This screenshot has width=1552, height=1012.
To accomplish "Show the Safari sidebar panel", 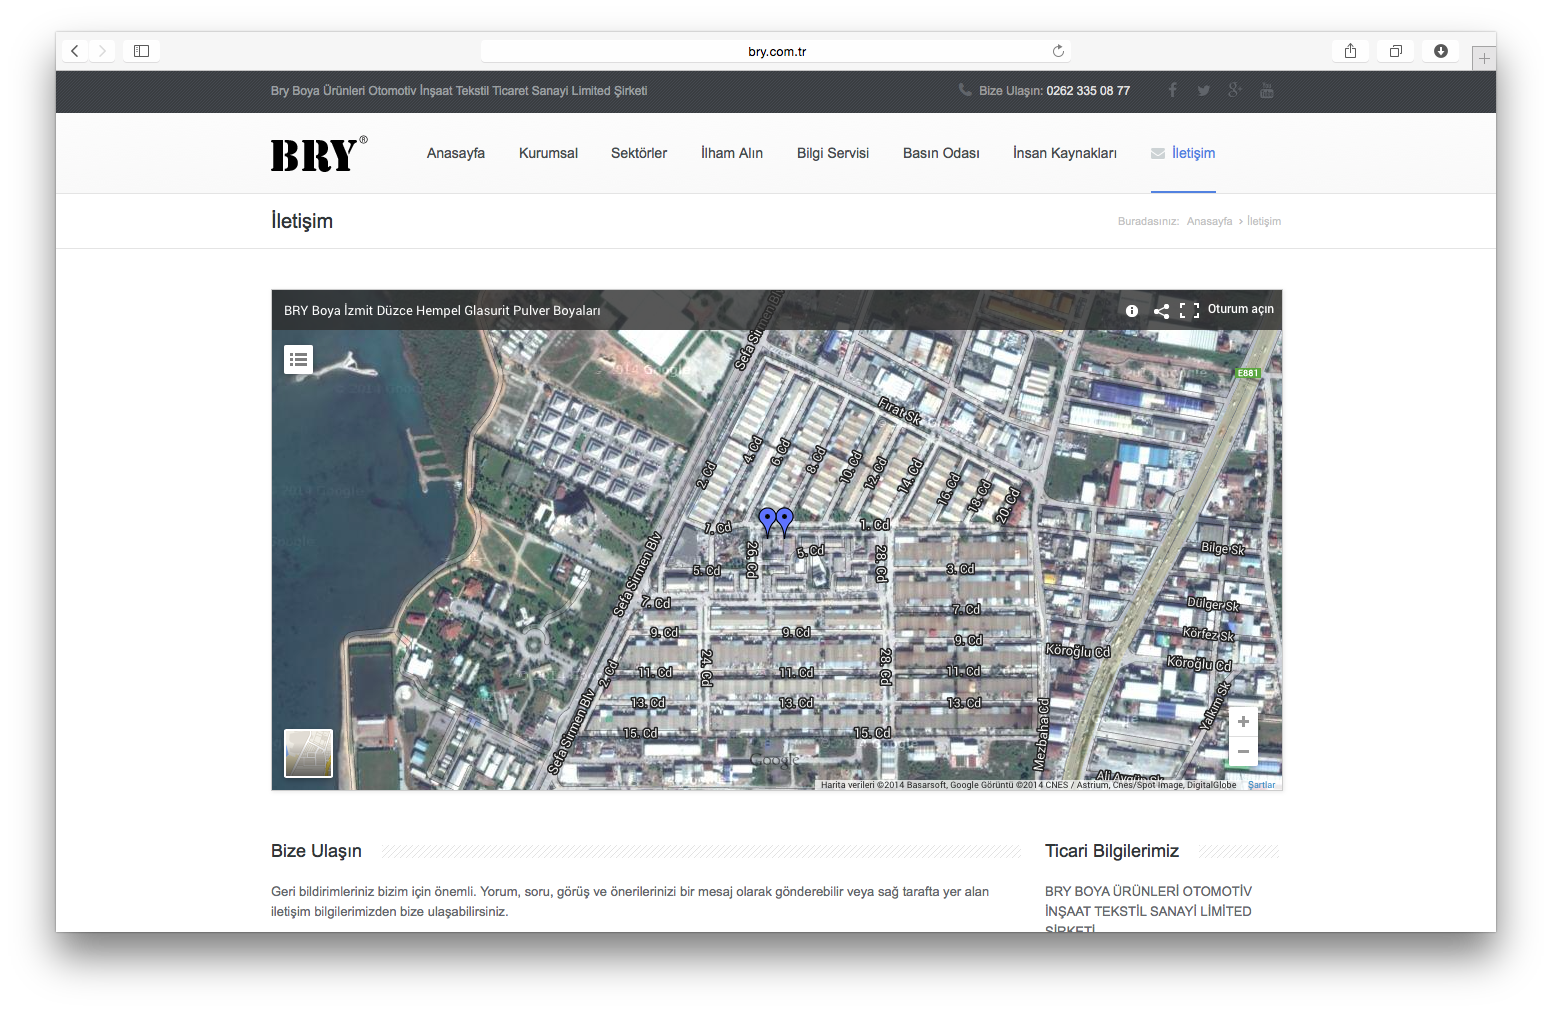I will click(x=141, y=51).
